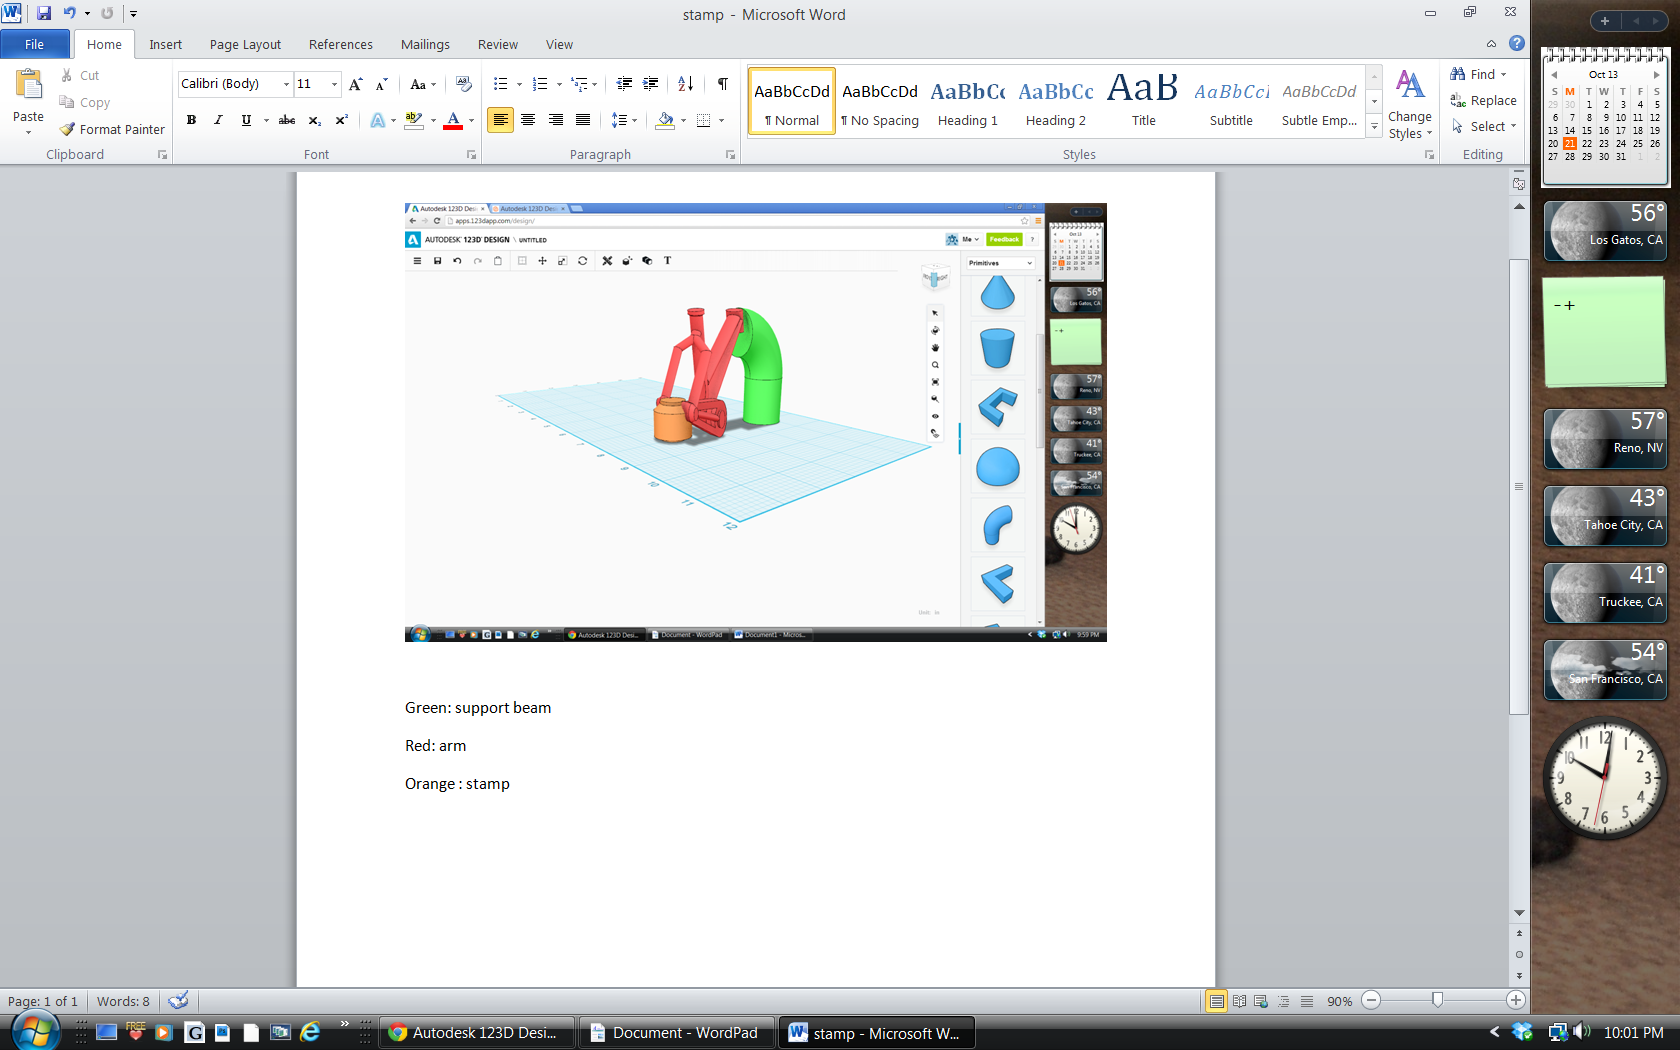The image size is (1680, 1050).
Task: Apply superscript formatting
Action: tap(341, 120)
